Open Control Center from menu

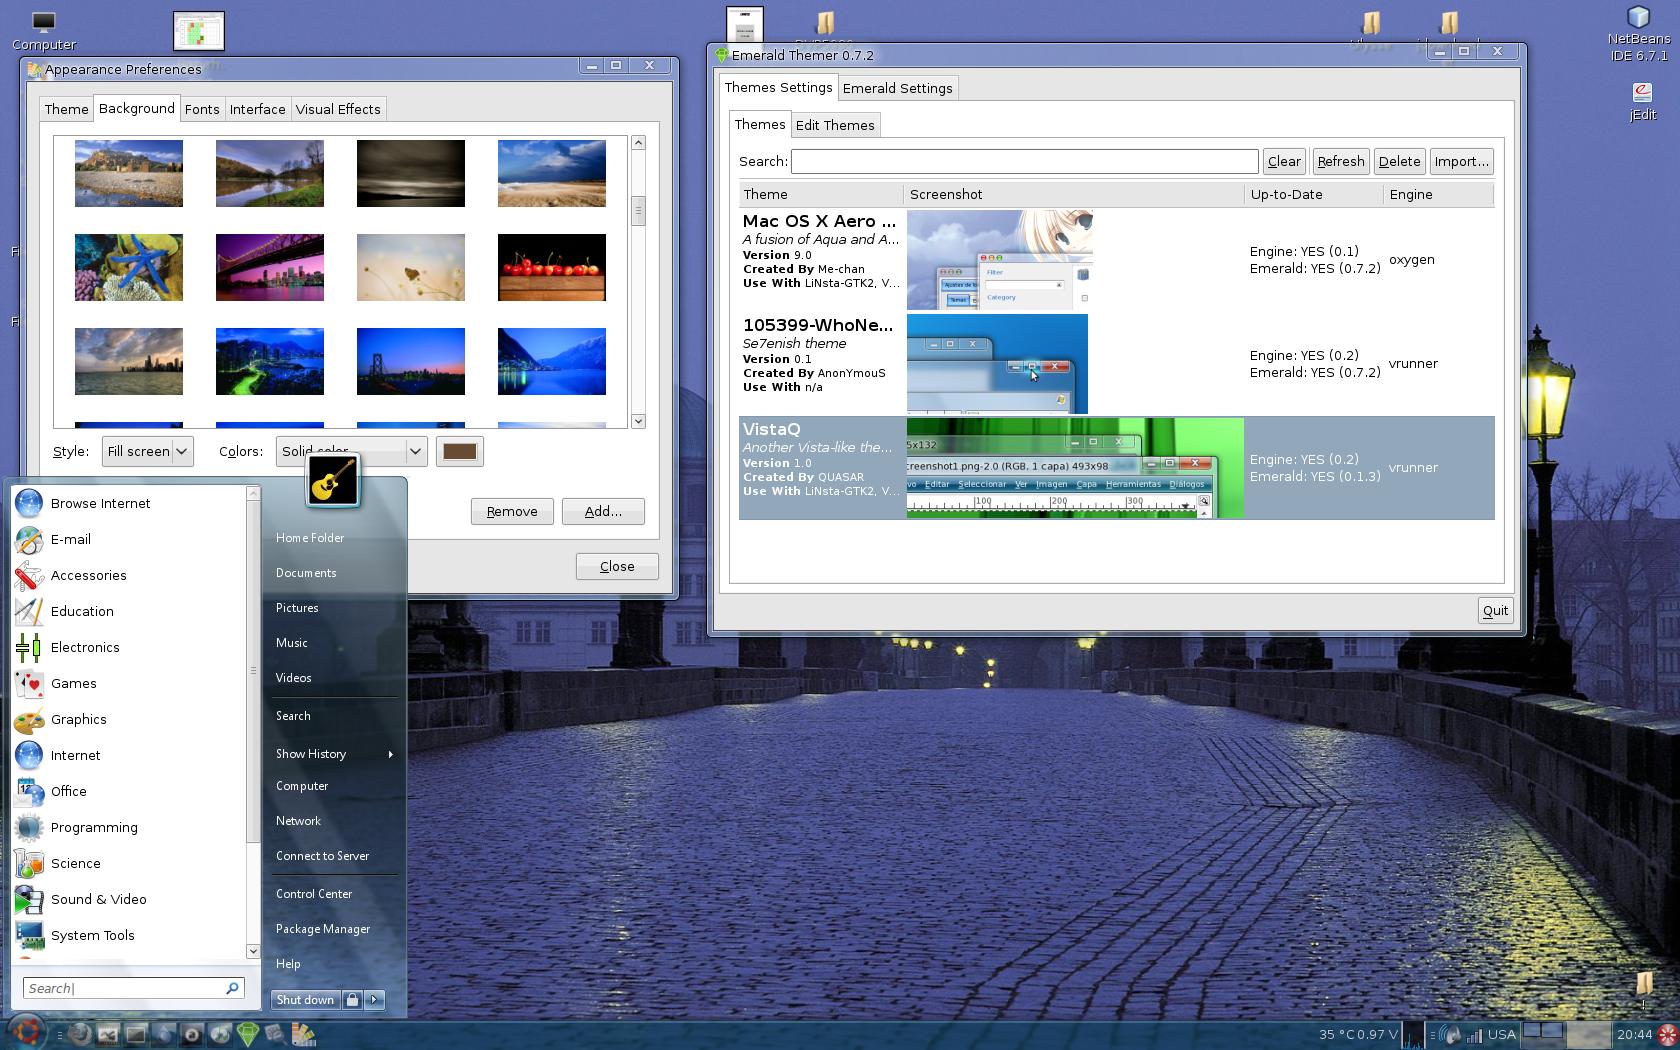314,894
